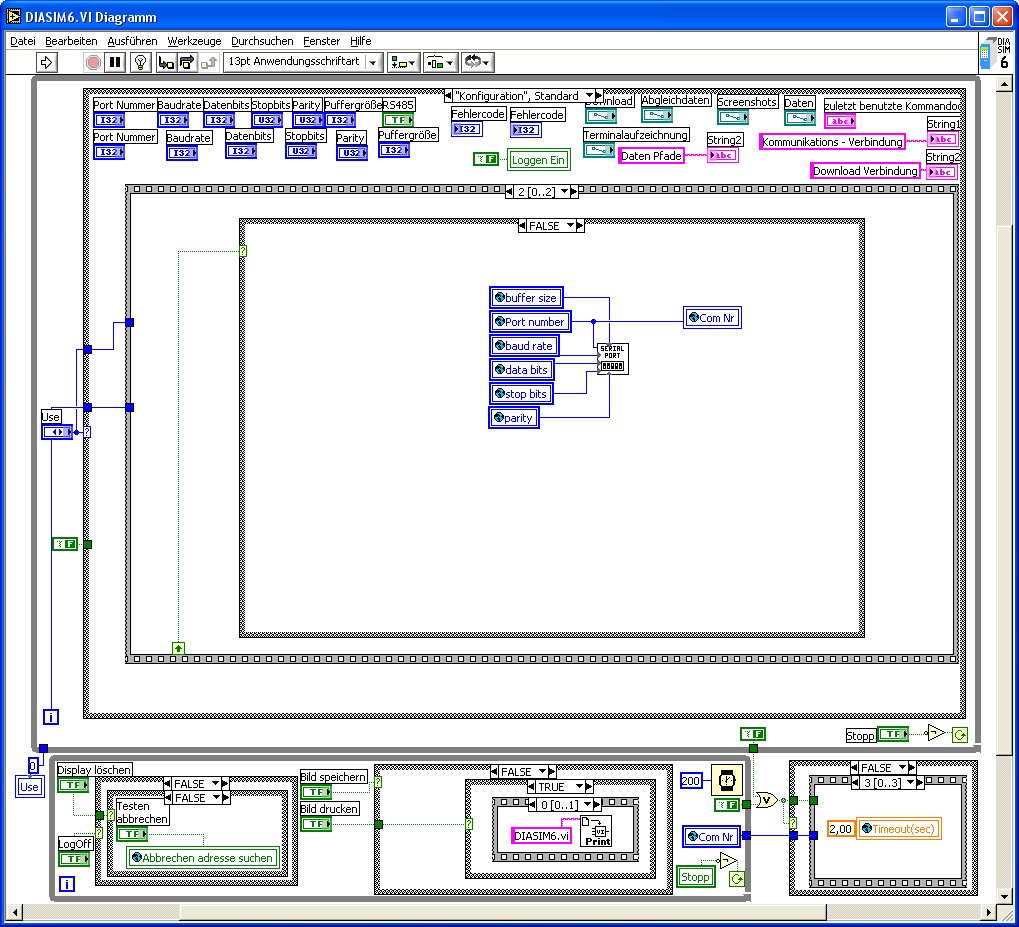Click the Run arrow toolbar icon
Viewport: 1019px width, 927px height.
46,62
